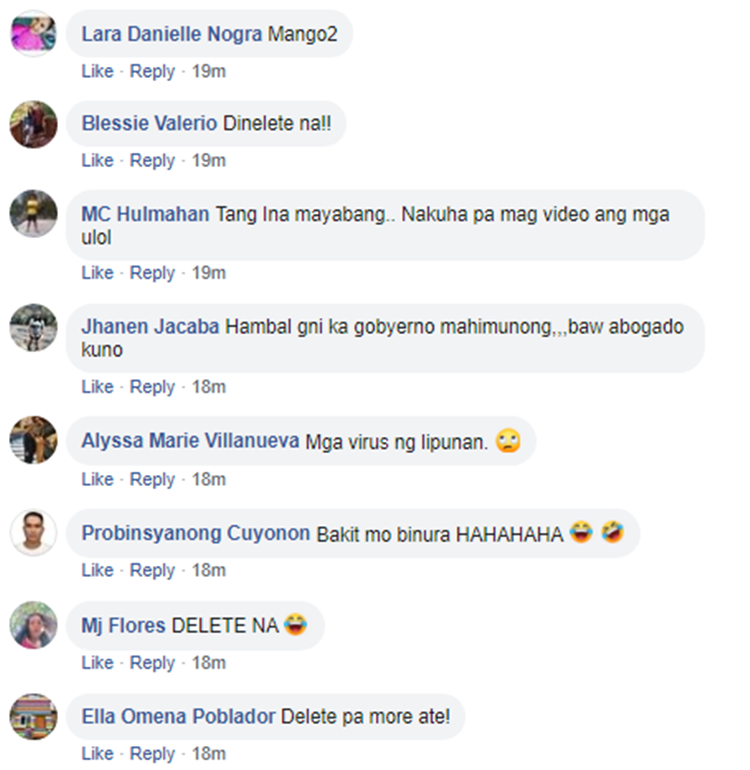Image resolution: width=750 pixels, height=770 pixels.
Task: Select the rolling-eyes emoji in Alyssa's comment
Action: tap(508, 440)
